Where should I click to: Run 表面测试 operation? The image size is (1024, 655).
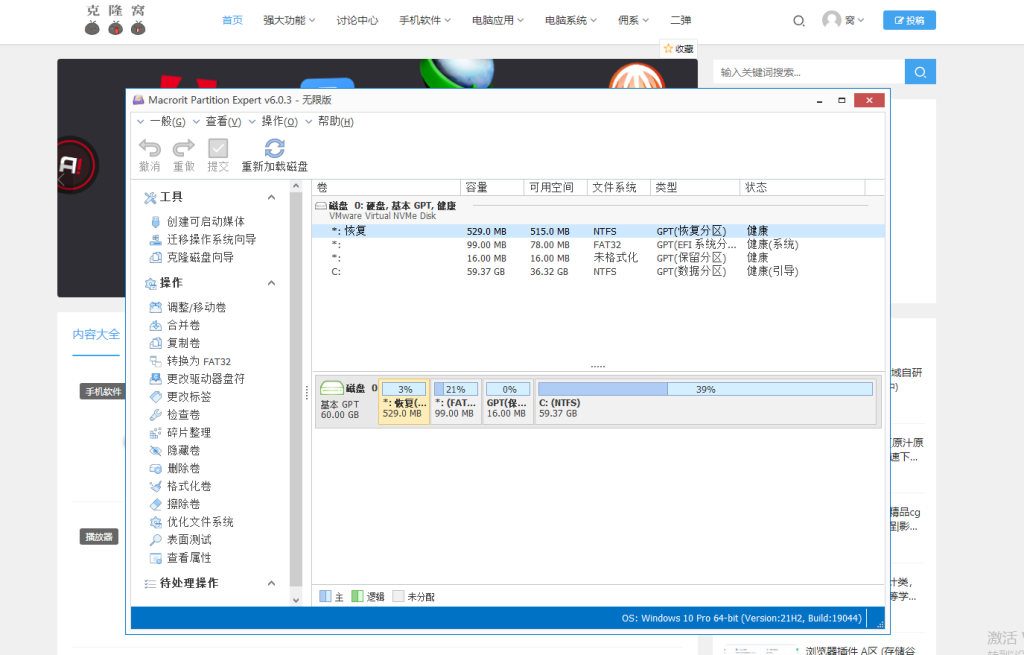(180, 539)
